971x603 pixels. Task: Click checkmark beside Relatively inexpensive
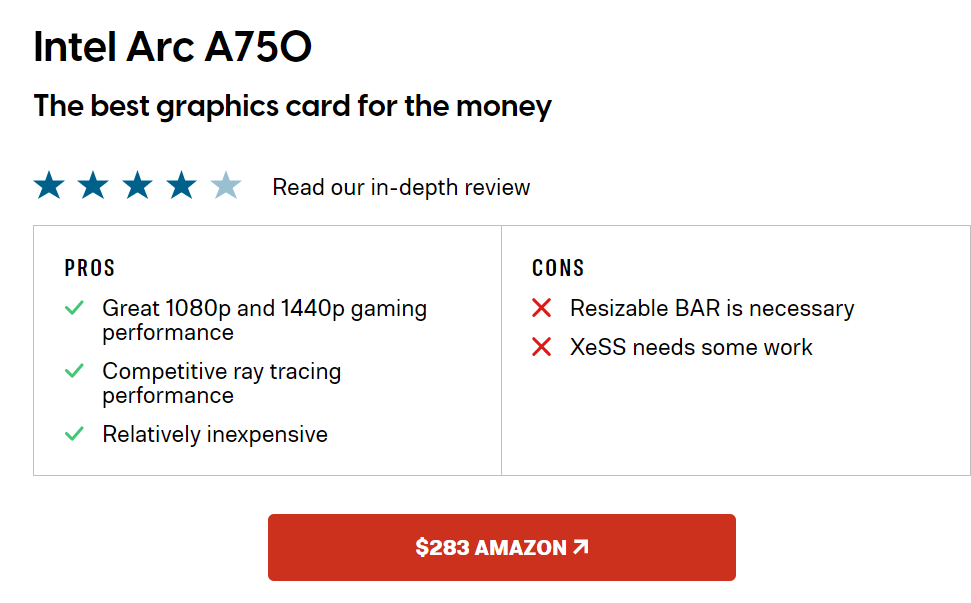pos(74,434)
